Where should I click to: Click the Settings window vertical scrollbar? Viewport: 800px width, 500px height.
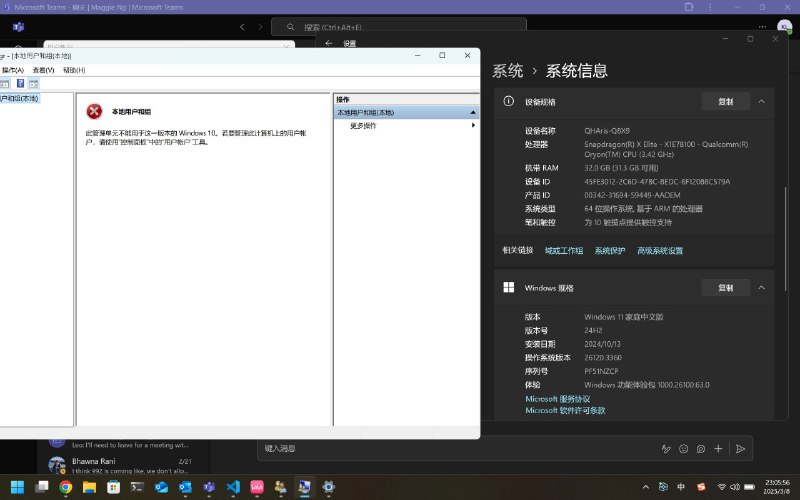point(786,239)
